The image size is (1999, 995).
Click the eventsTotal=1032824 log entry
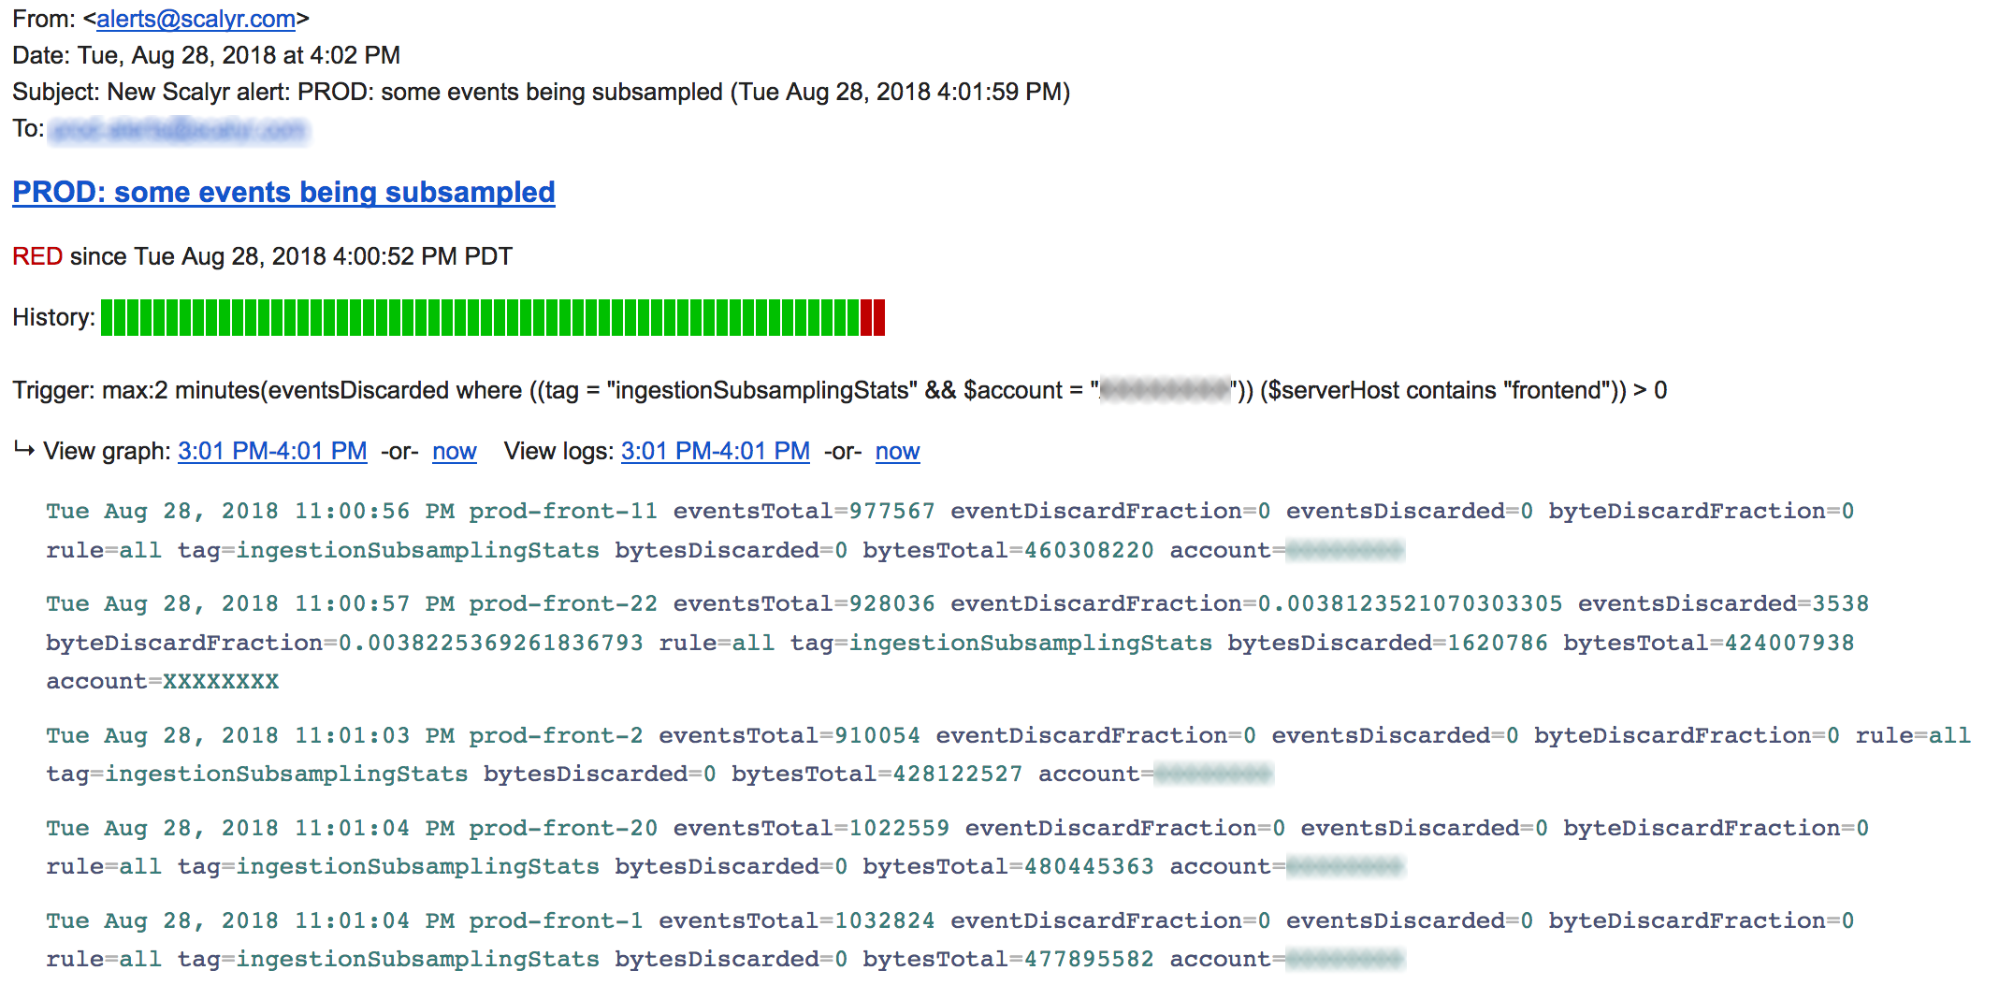pyautogui.click(x=796, y=921)
